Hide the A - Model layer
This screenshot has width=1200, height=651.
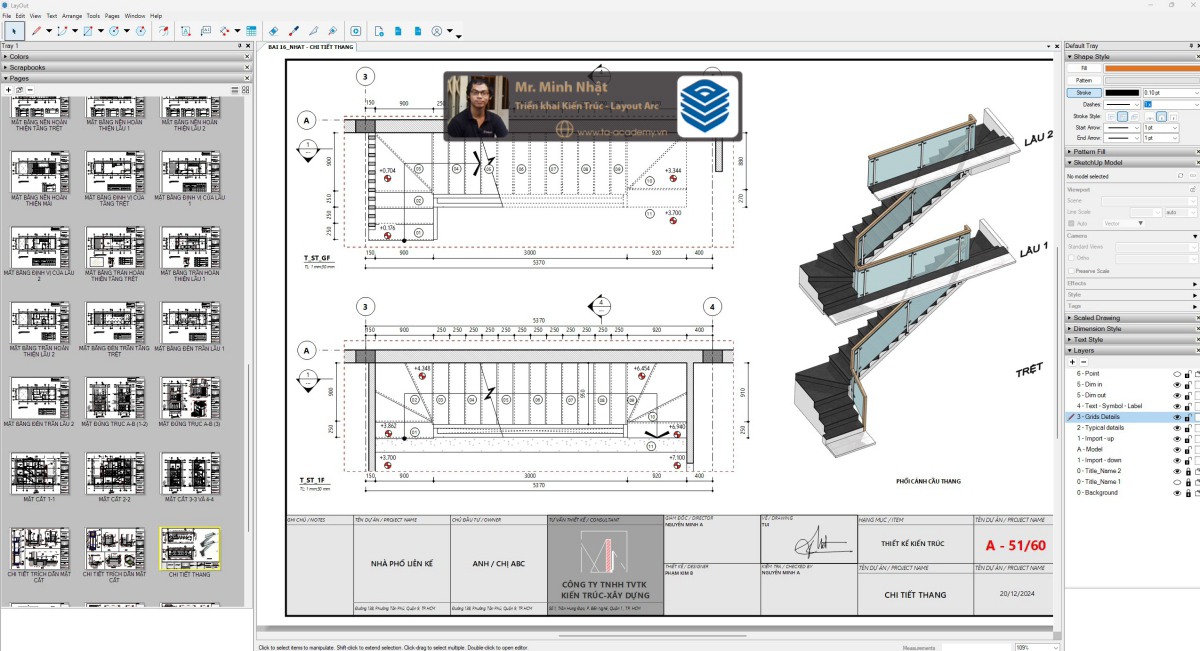click(x=1177, y=450)
